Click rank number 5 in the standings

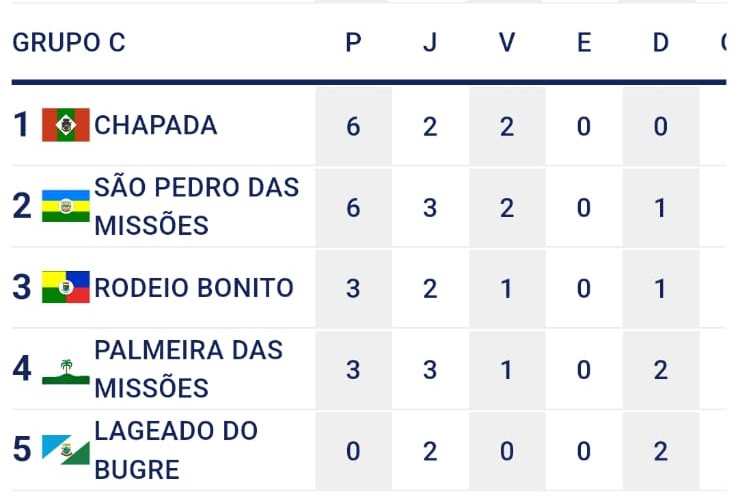[x=21, y=450]
